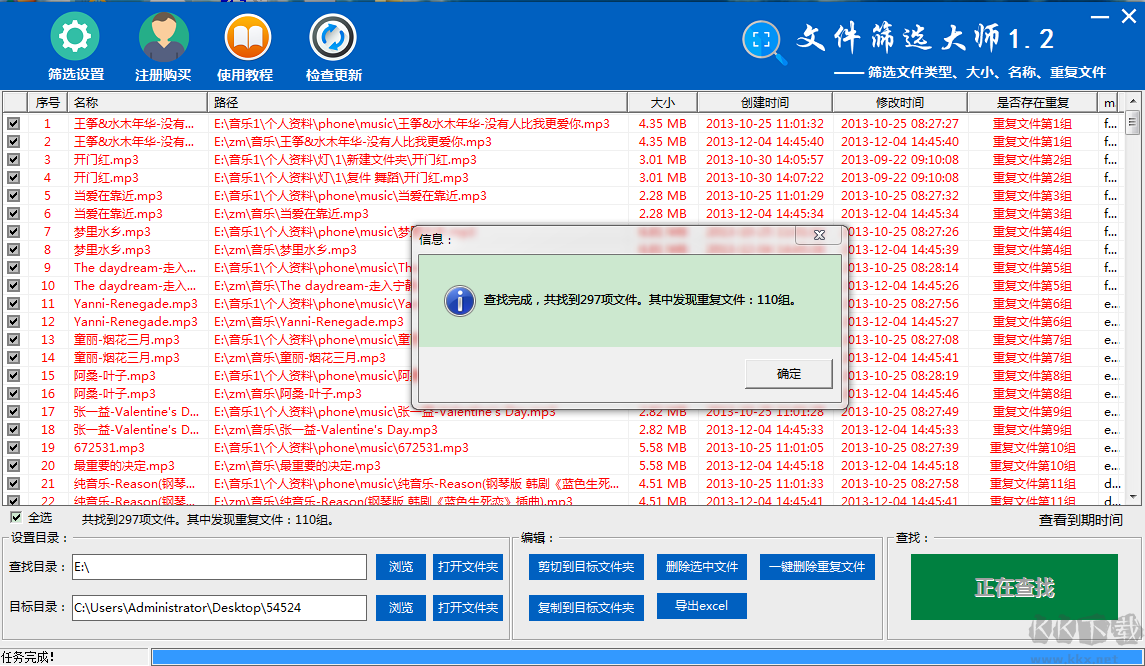Viewport: 1145px width, 666px height.
Task: Open the 使用教程 book icon
Action: (x=248, y=37)
